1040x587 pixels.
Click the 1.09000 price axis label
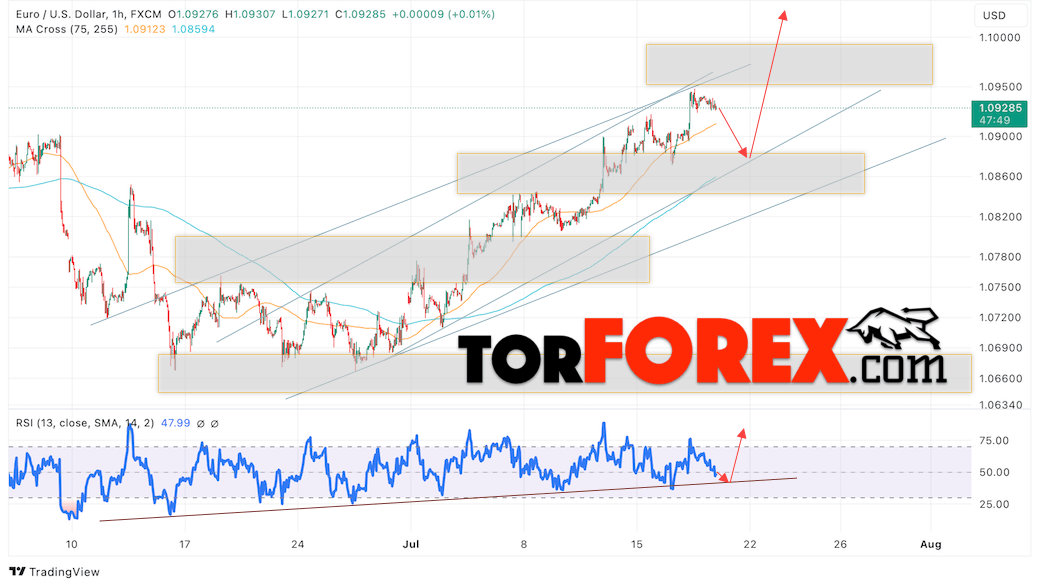point(1000,137)
